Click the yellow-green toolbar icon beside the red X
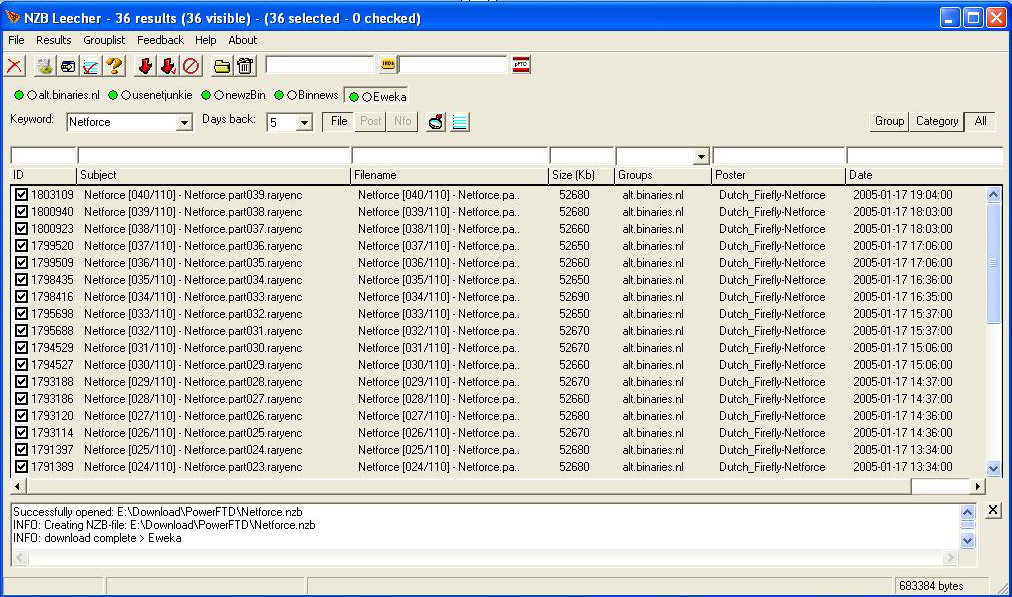The height and width of the screenshot is (597, 1012). 44,65
